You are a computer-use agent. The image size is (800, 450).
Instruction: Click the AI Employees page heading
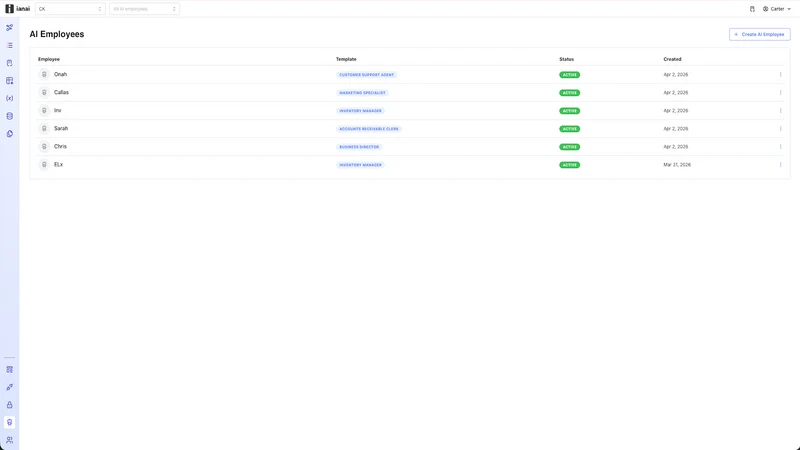[57, 34]
